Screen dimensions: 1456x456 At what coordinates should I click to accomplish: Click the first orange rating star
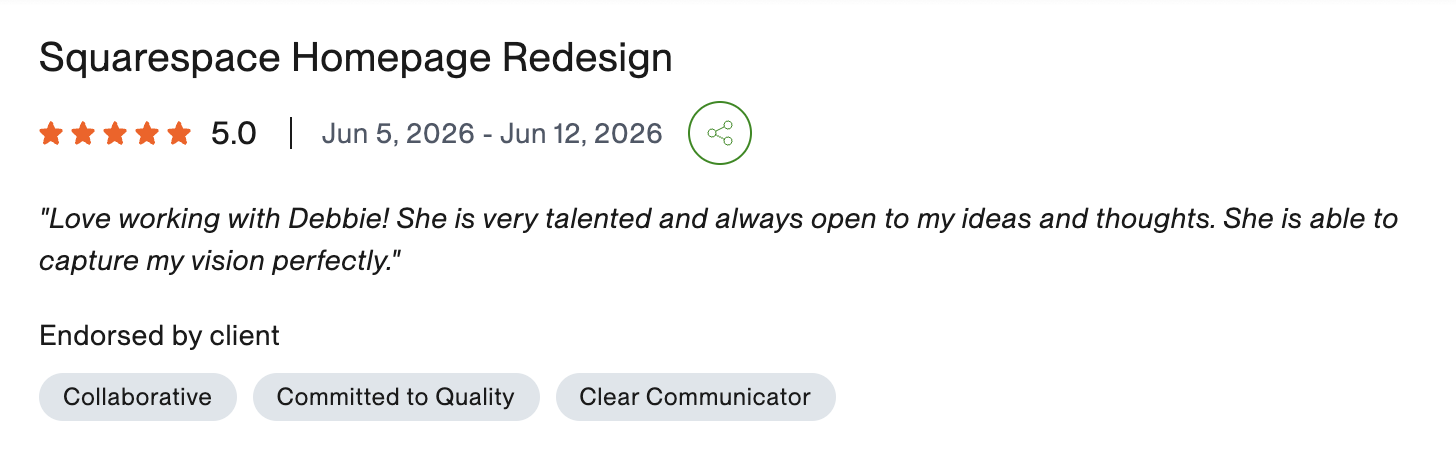pyautogui.click(x=51, y=133)
